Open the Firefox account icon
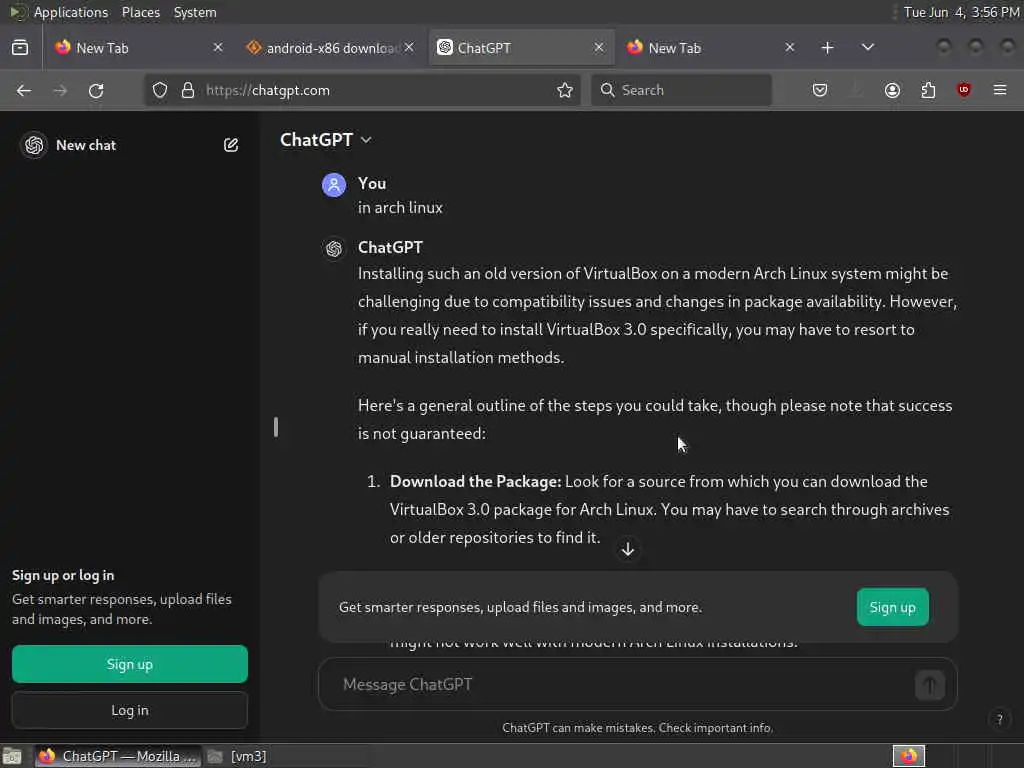Viewport: 1024px width, 768px height. click(x=892, y=90)
